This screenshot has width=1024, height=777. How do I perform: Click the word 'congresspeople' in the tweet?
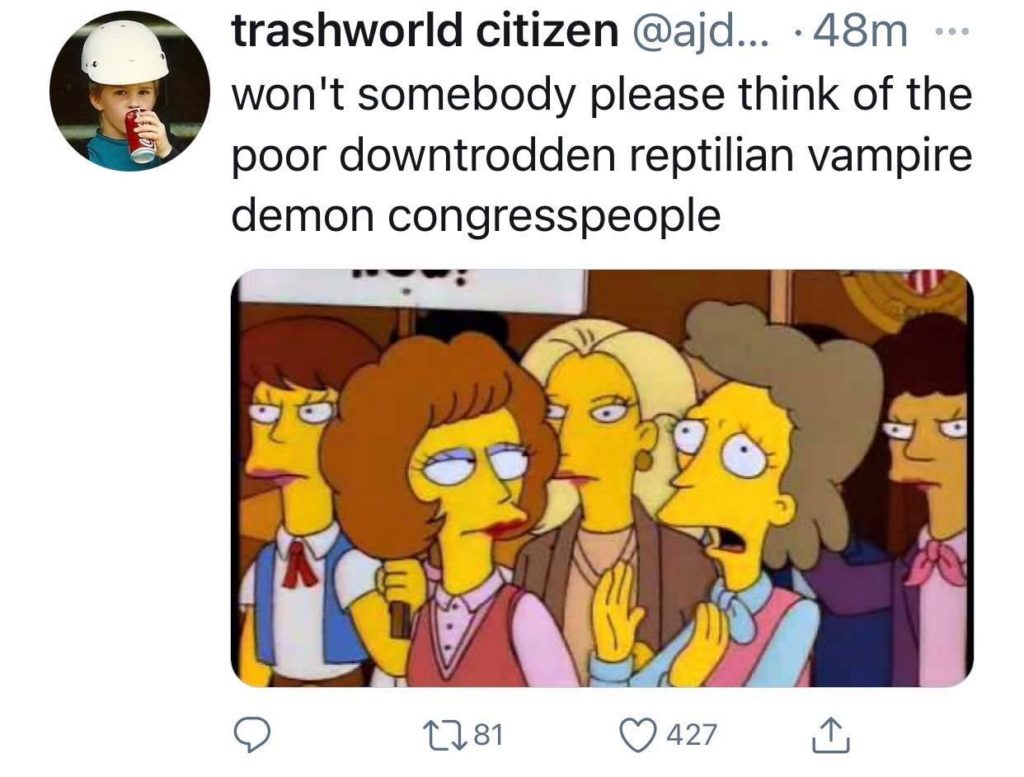(554, 216)
